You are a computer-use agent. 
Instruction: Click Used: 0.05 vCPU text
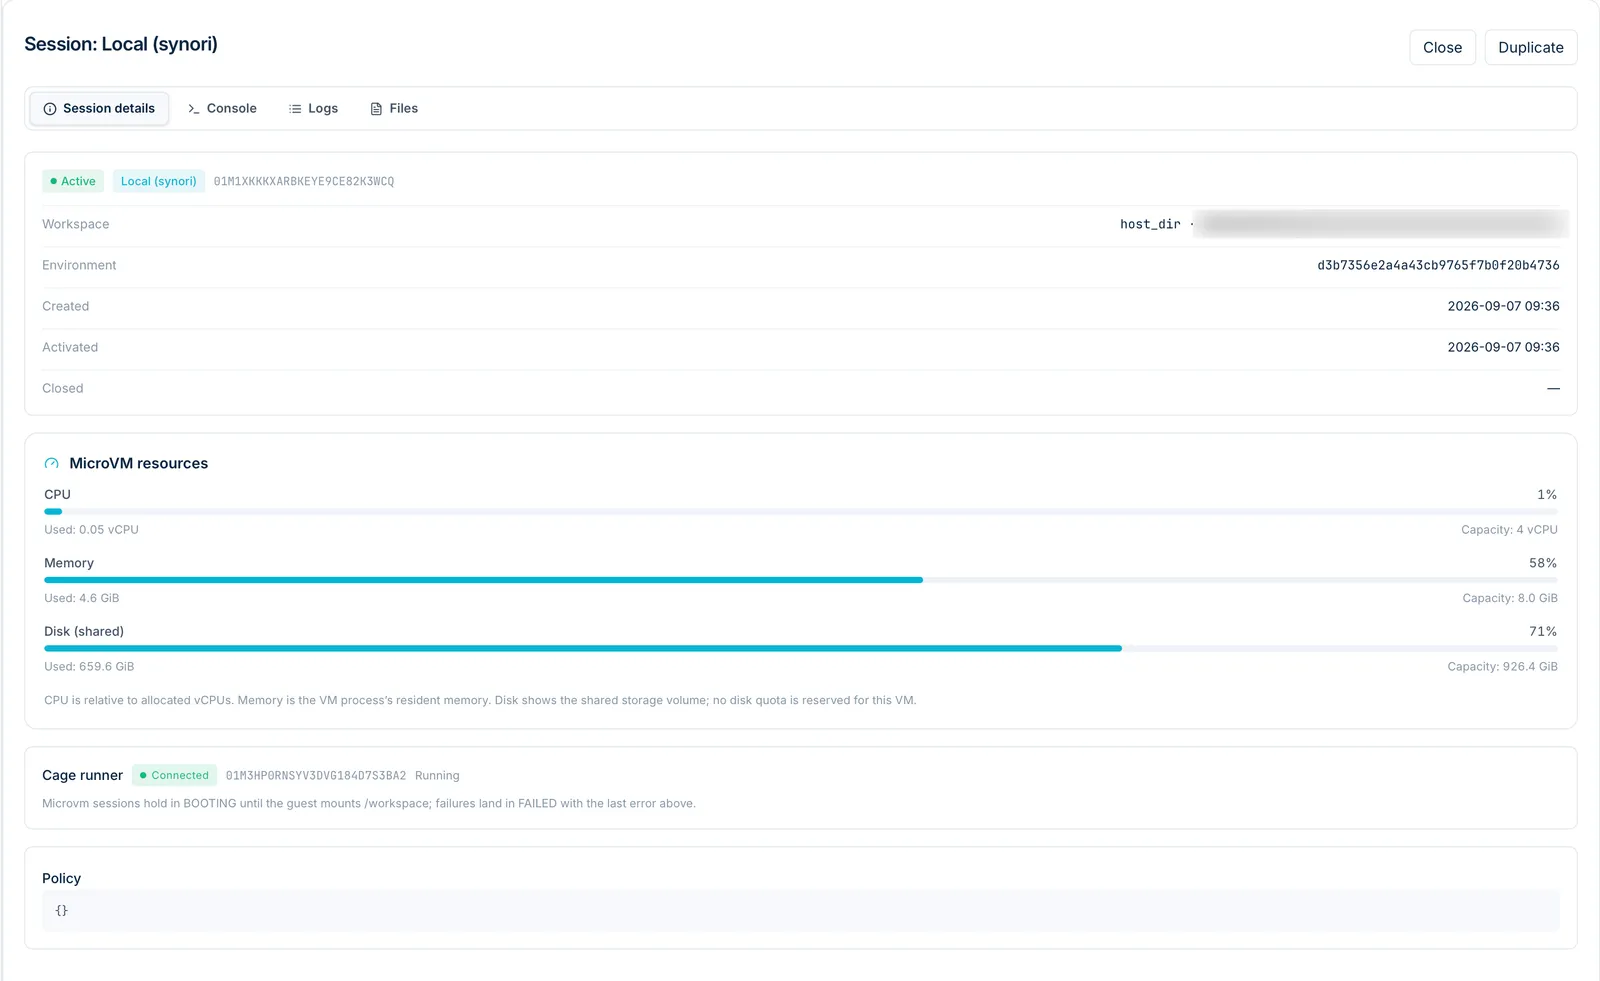coord(91,530)
